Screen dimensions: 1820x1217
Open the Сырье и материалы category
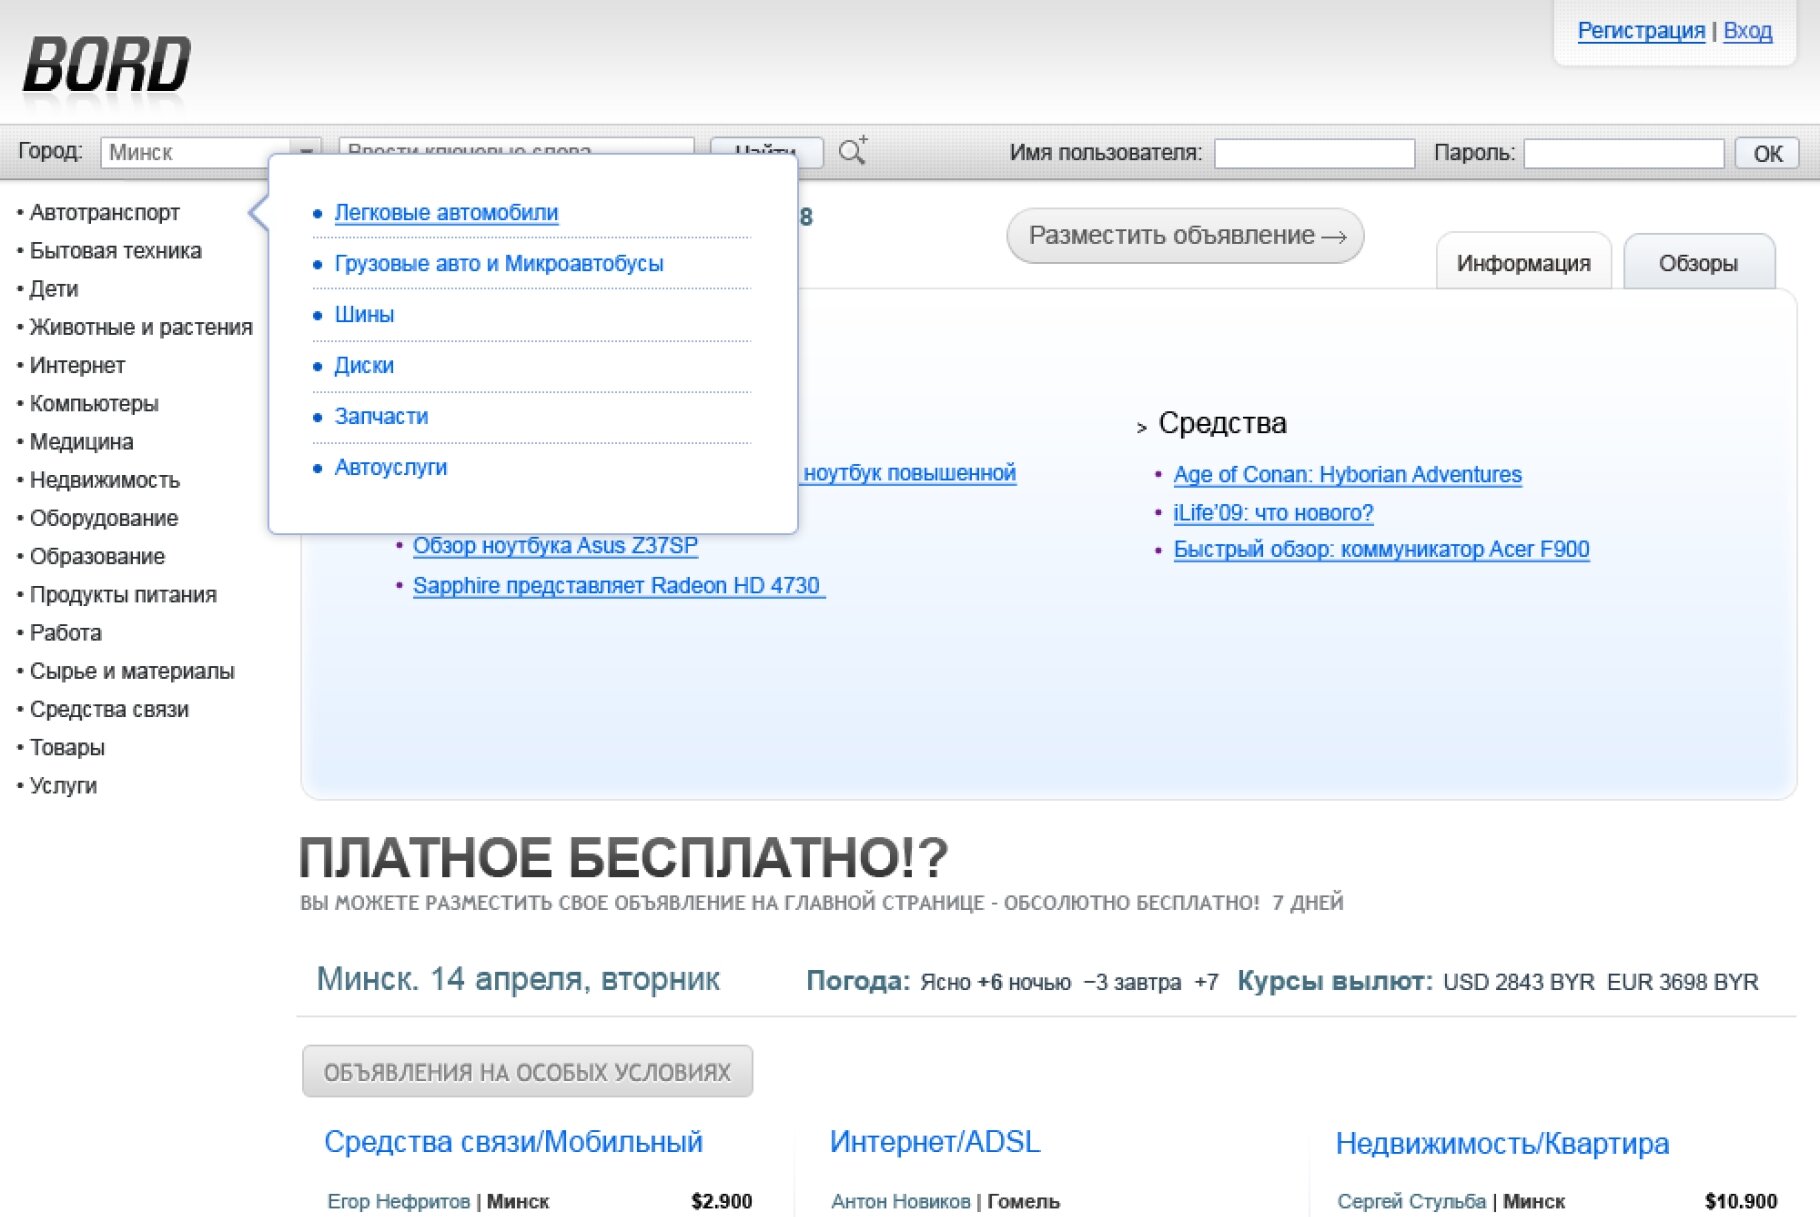(x=132, y=672)
